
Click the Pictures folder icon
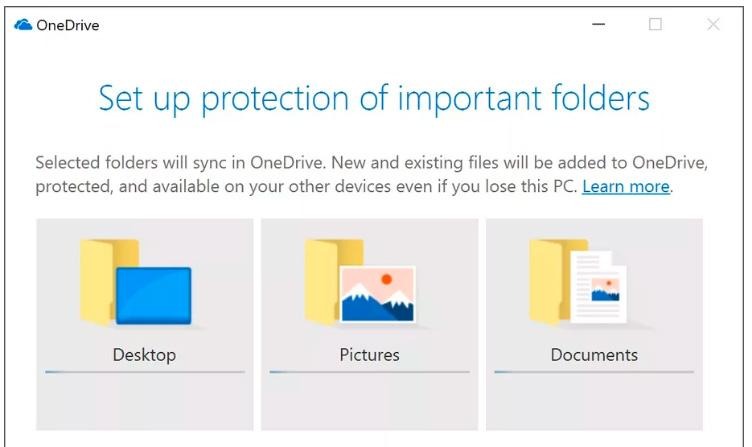[360, 283]
